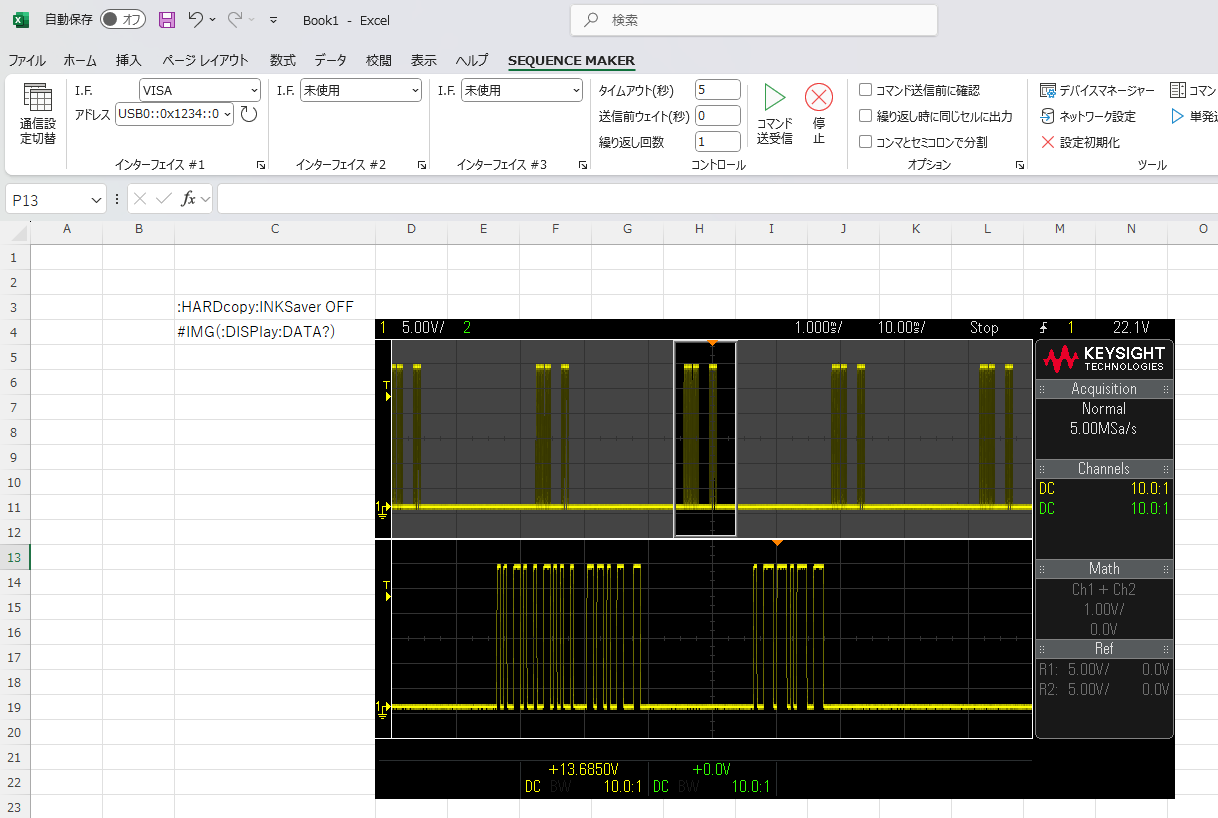1218x818 pixels.
Task: Click the 繰り返し回数 input field
Action: [x=717, y=142]
